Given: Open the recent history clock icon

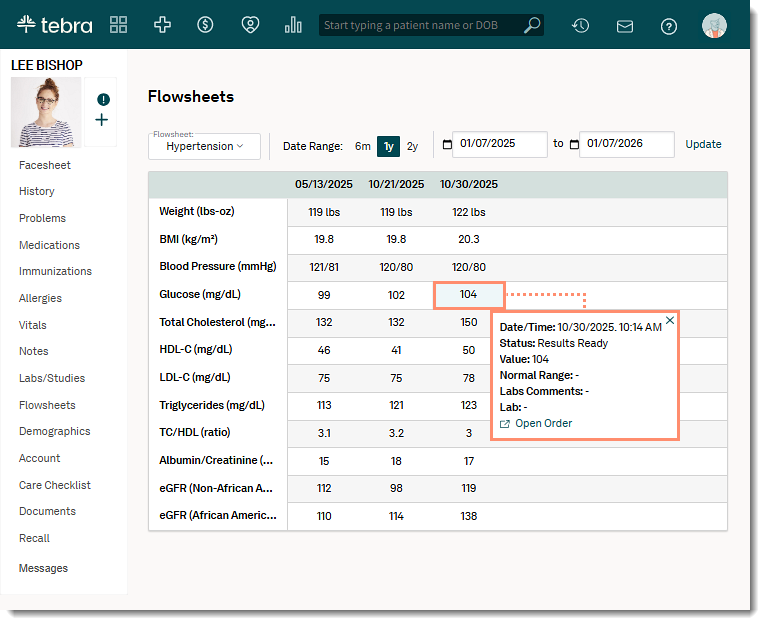Looking at the screenshot, I should 580,26.
